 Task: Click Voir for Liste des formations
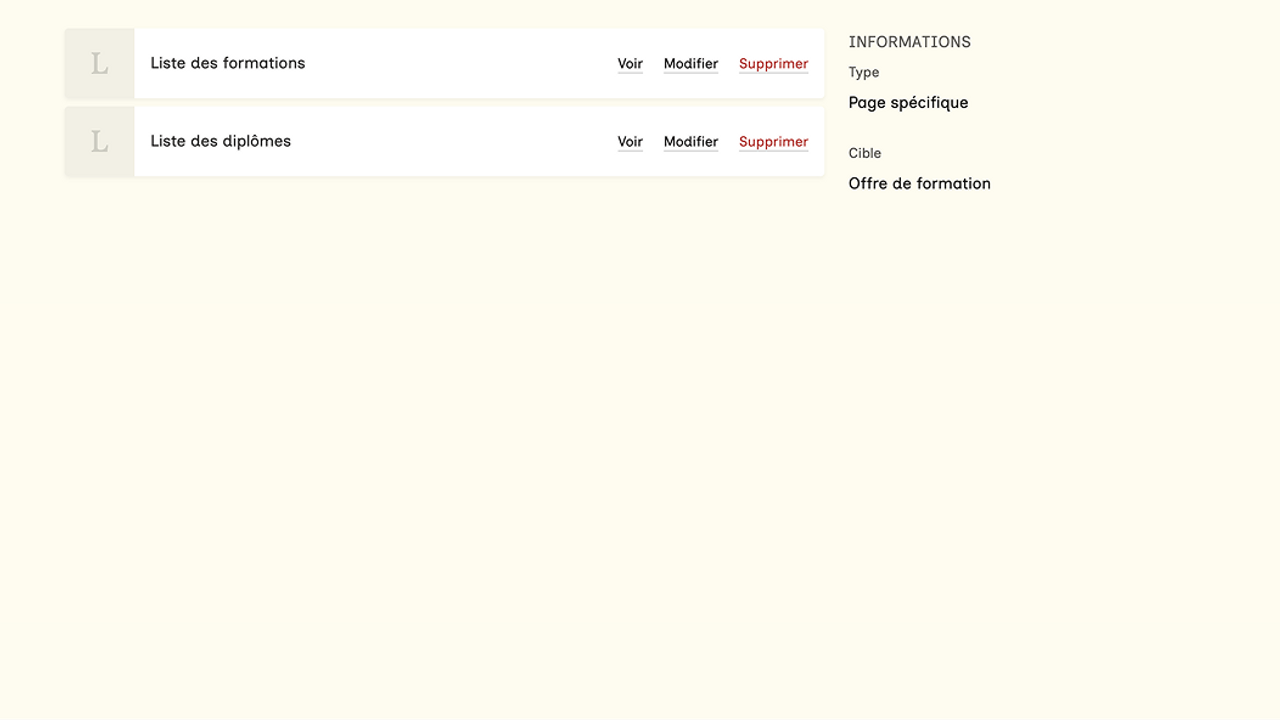click(630, 64)
